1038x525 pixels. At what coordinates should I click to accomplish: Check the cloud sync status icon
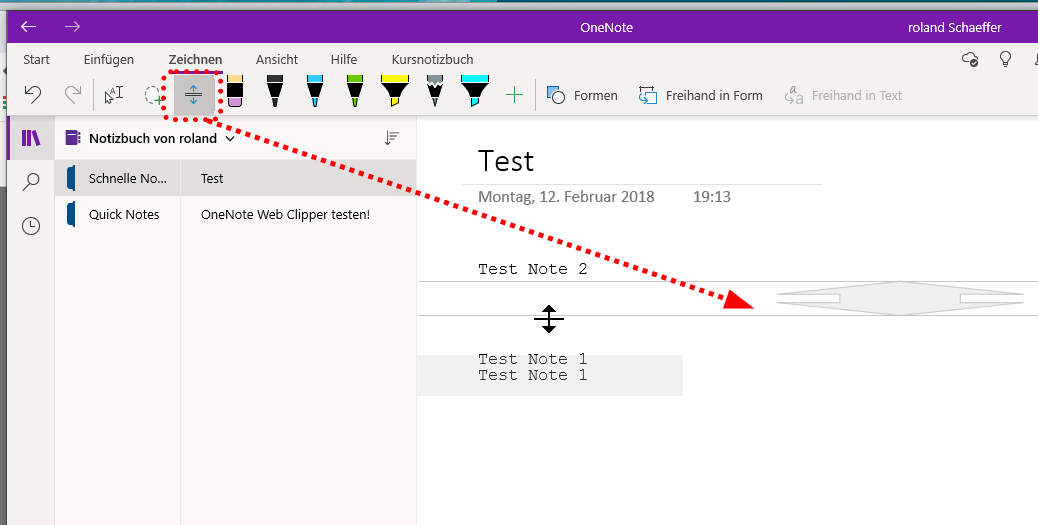[x=970, y=60]
